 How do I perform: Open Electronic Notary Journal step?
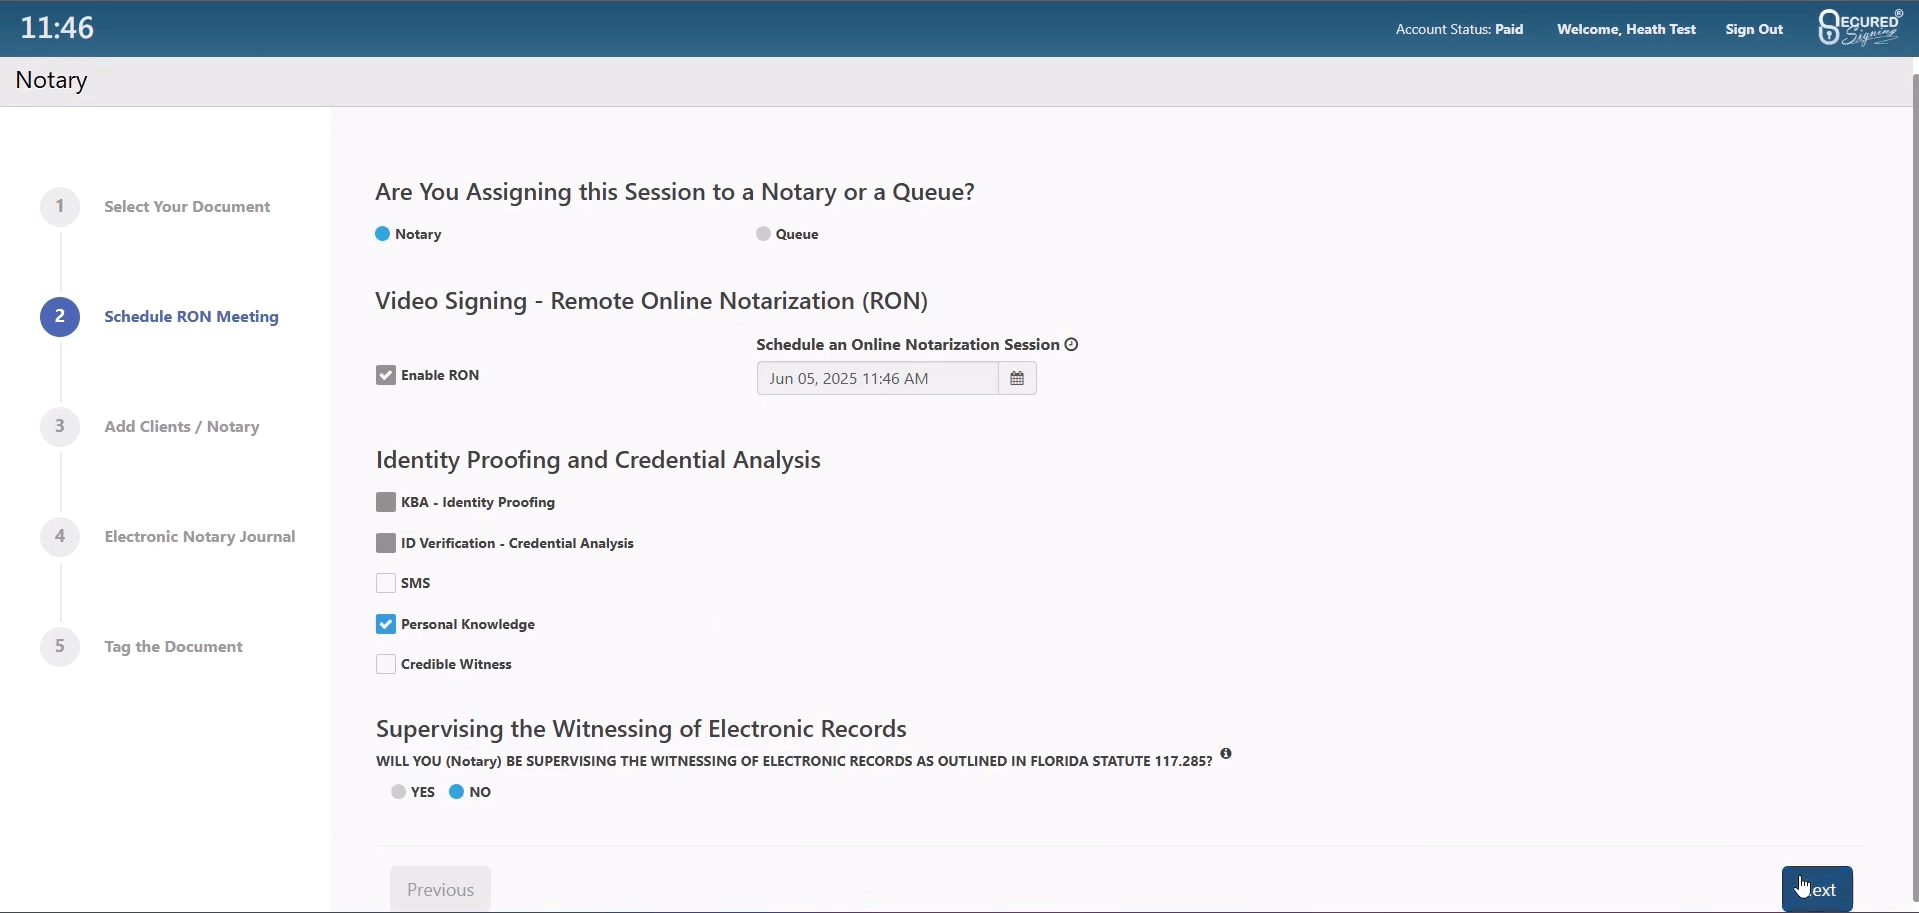click(200, 537)
